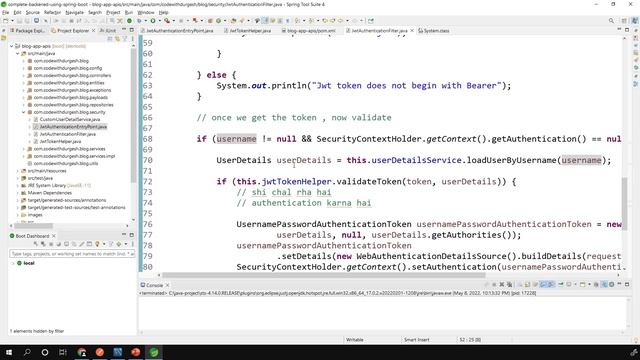The width and height of the screenshot is (640, 360).
Task: Click the New file toolbar icon
Action: pyautogui.click(x=6, y=20)
